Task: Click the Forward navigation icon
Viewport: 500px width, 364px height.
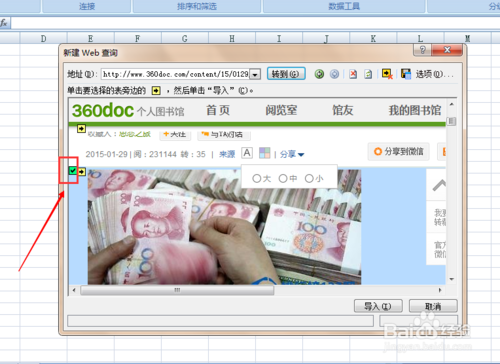Action: [x=334, y=74]
